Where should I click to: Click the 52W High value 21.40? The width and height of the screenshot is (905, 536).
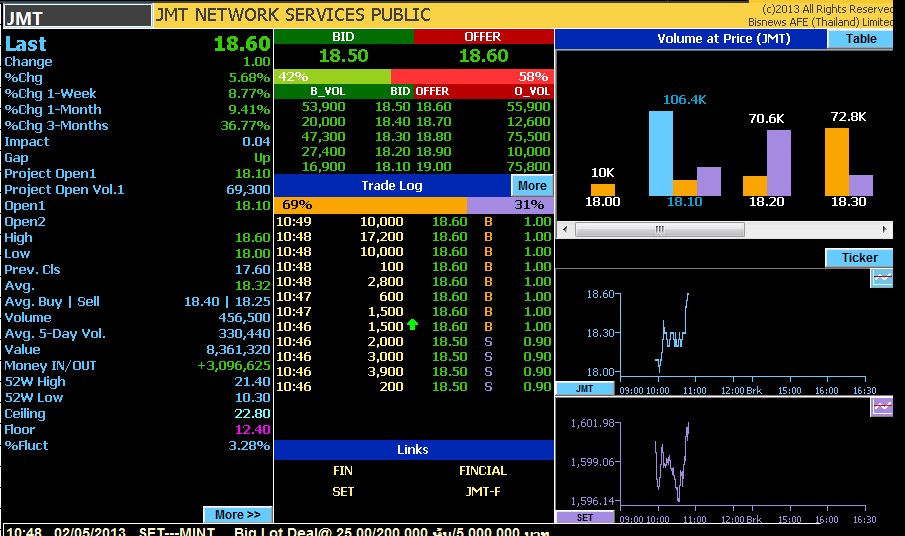click(x=252, y=381)
